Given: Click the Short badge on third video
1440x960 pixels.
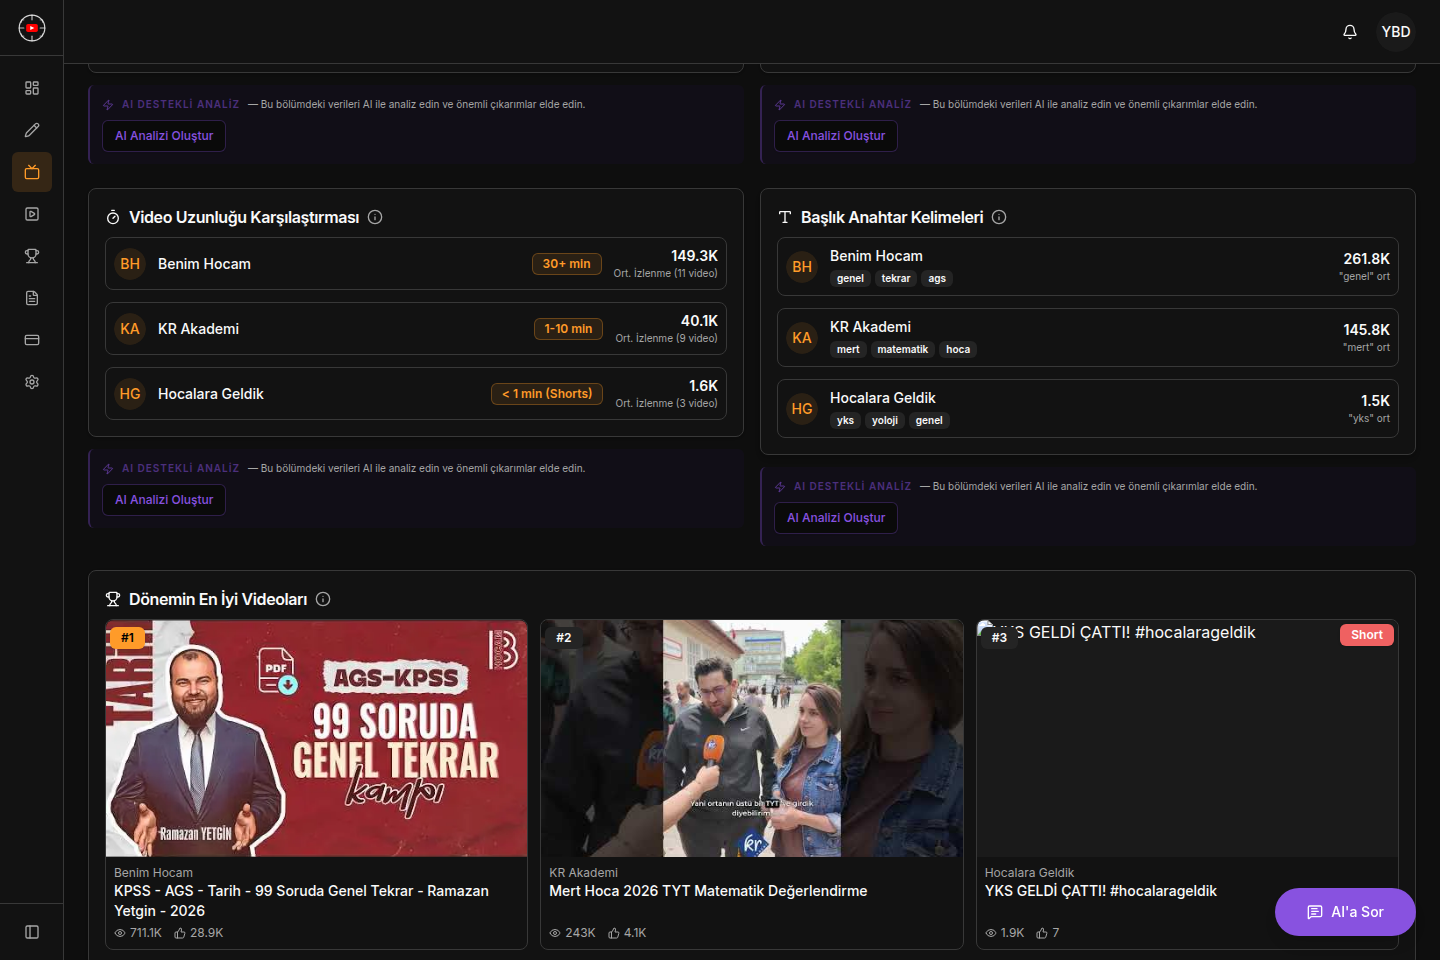Looking at the screenshot, I should [1366, 635].
